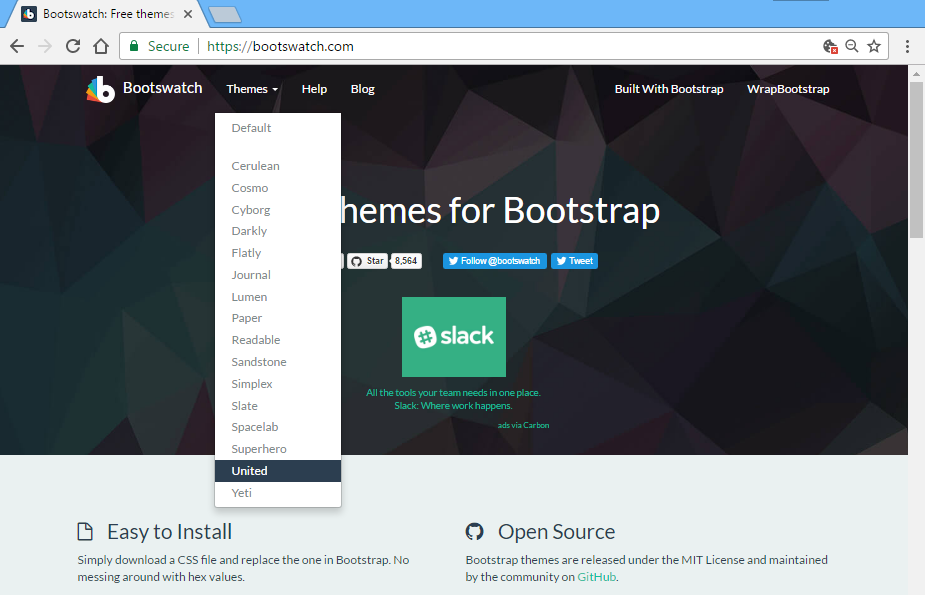Open a new browser tab
Image resolution: width=925 pixels, height=595 pixels.
[x=225, y=14]
